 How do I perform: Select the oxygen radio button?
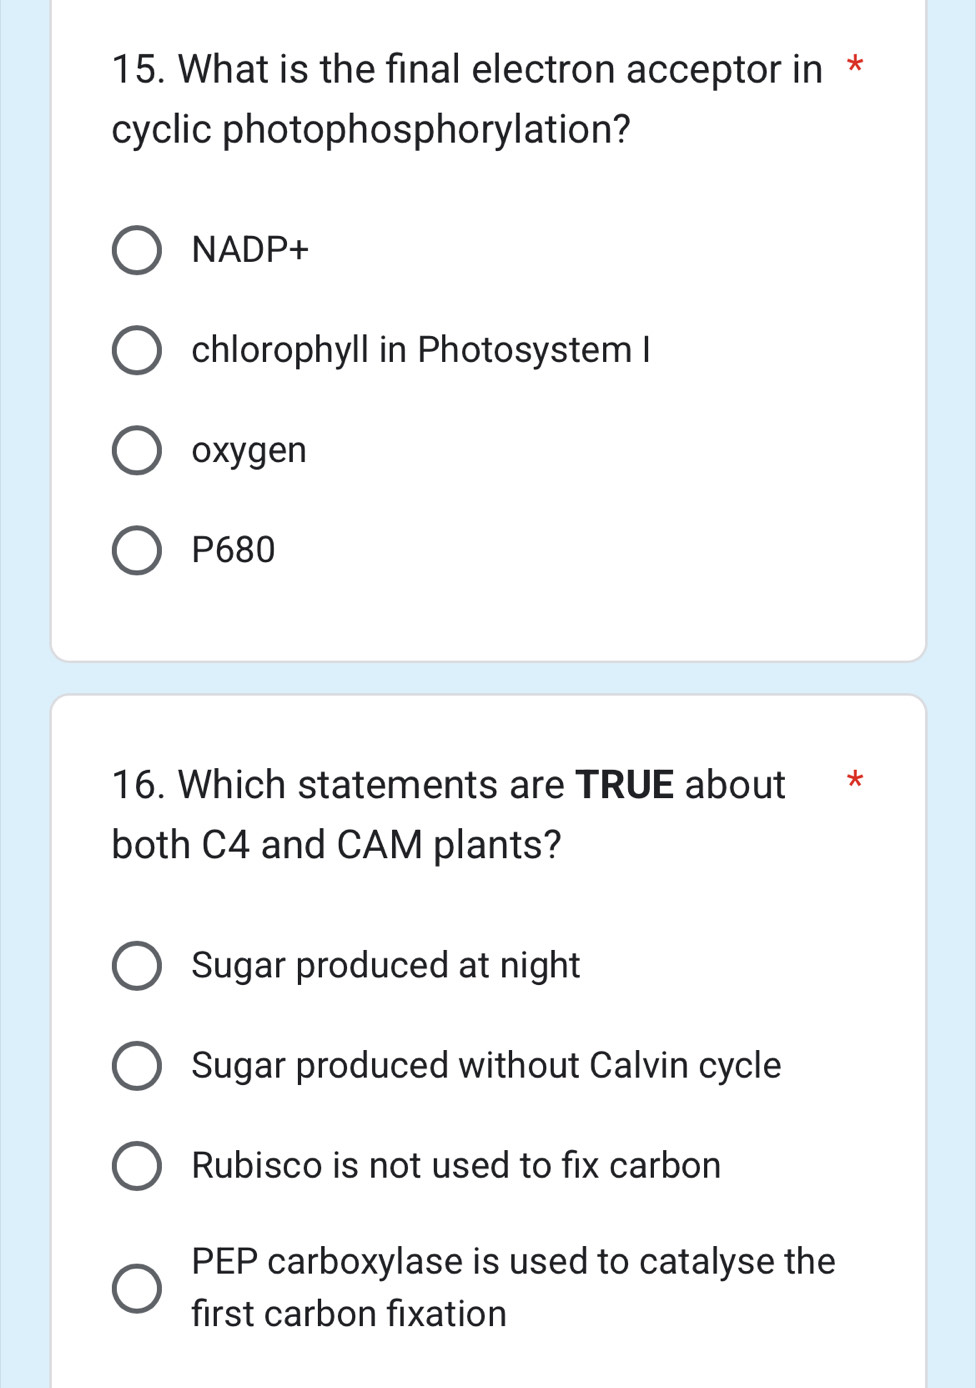point(137,450)
